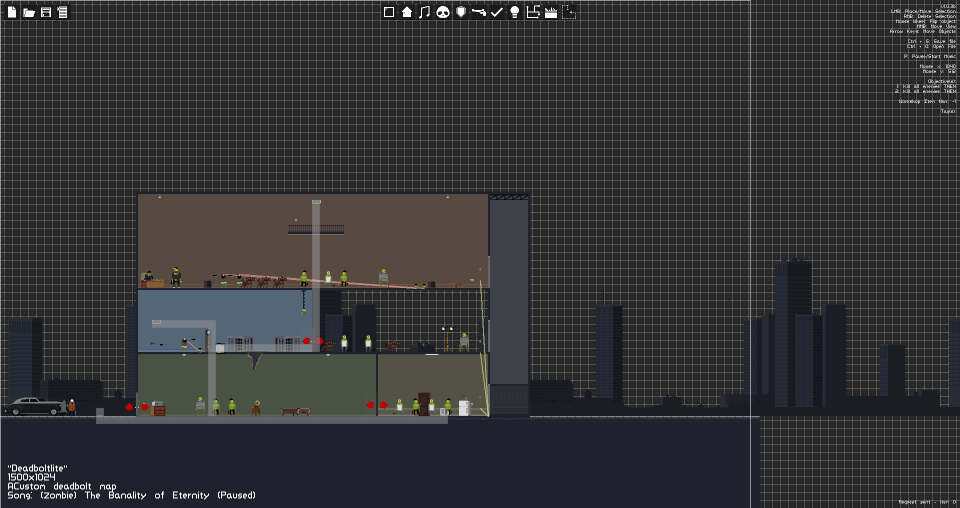Click the Workshop Item Num text
Image resolution: width=960 pixels, height=508 pixels.
(x=927, y=101)
